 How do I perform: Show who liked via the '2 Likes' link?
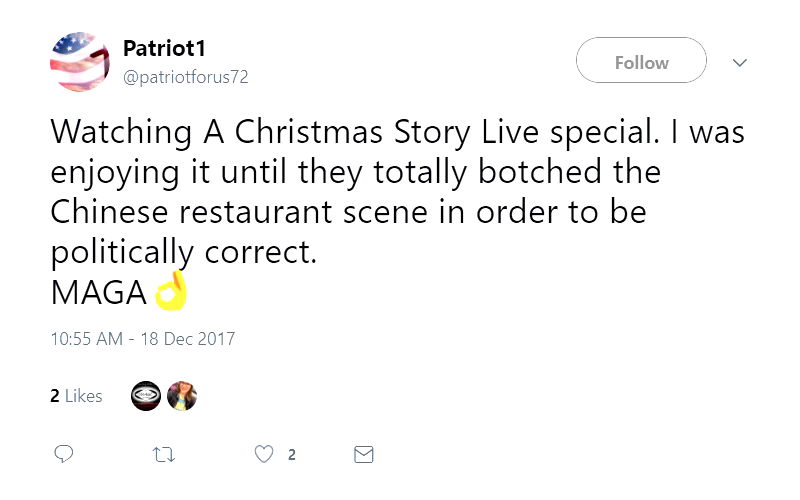point(76,396)
